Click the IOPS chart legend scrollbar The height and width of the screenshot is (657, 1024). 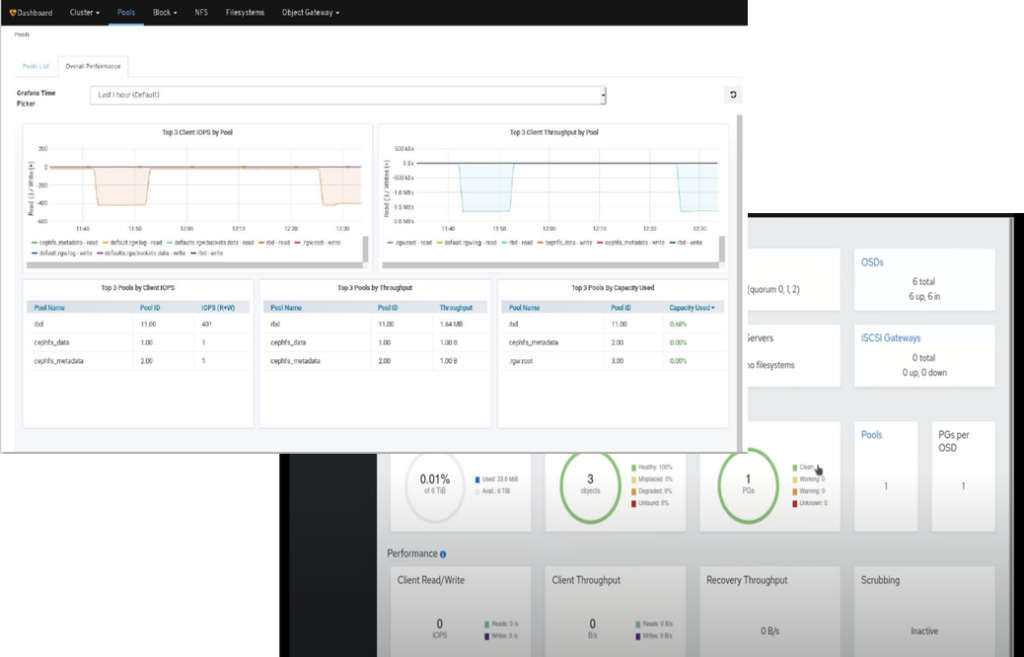click(x=366, y=248)
